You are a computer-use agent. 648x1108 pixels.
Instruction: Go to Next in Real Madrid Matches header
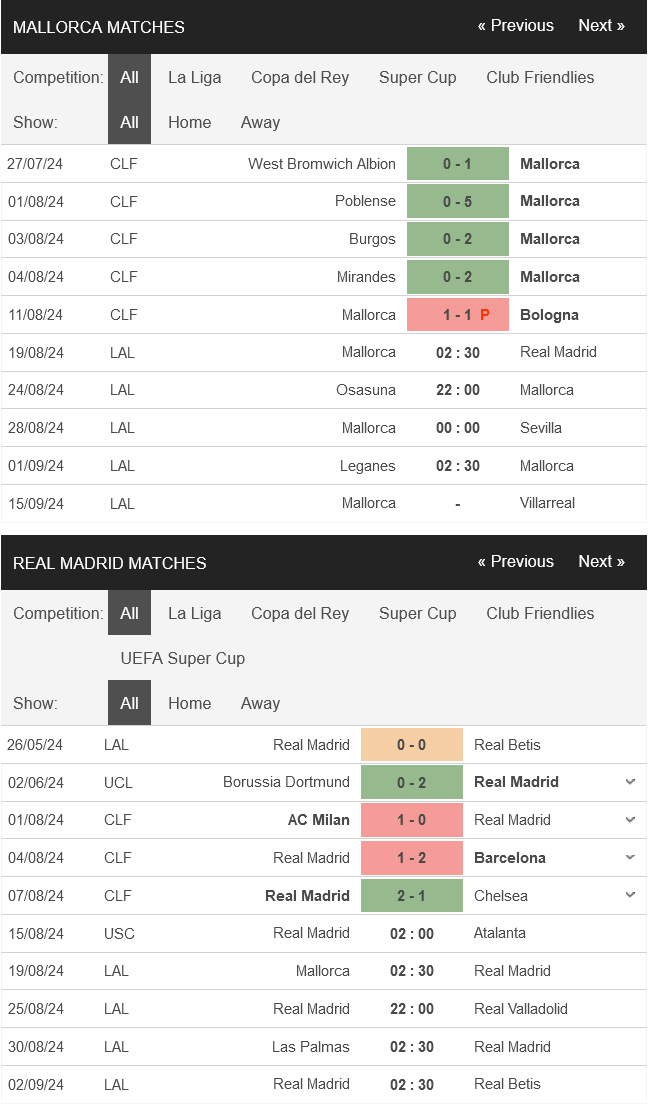601,562
